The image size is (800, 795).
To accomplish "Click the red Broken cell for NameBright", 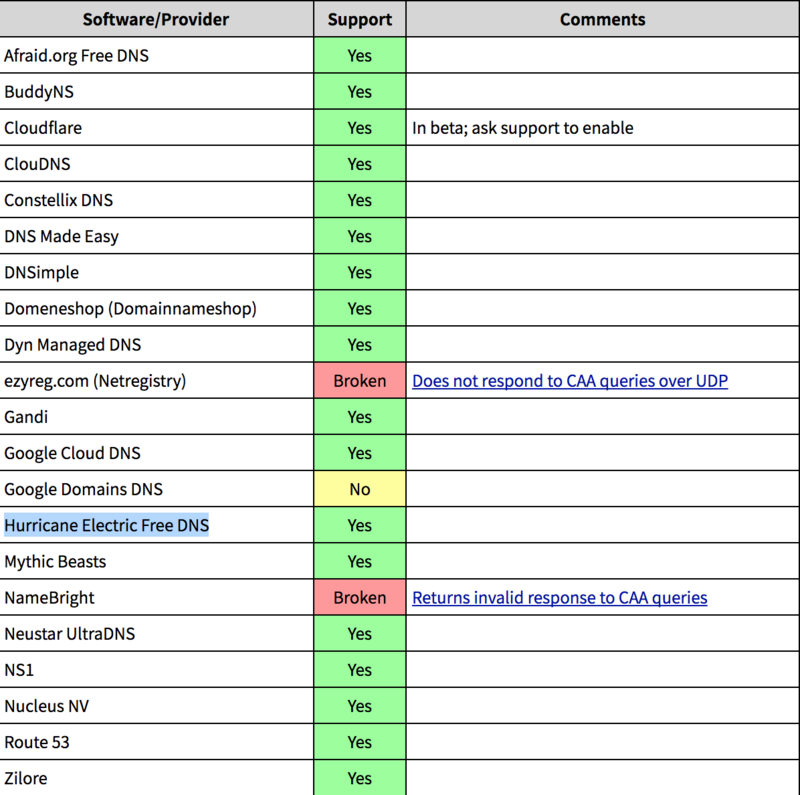I will pos(360,598).
